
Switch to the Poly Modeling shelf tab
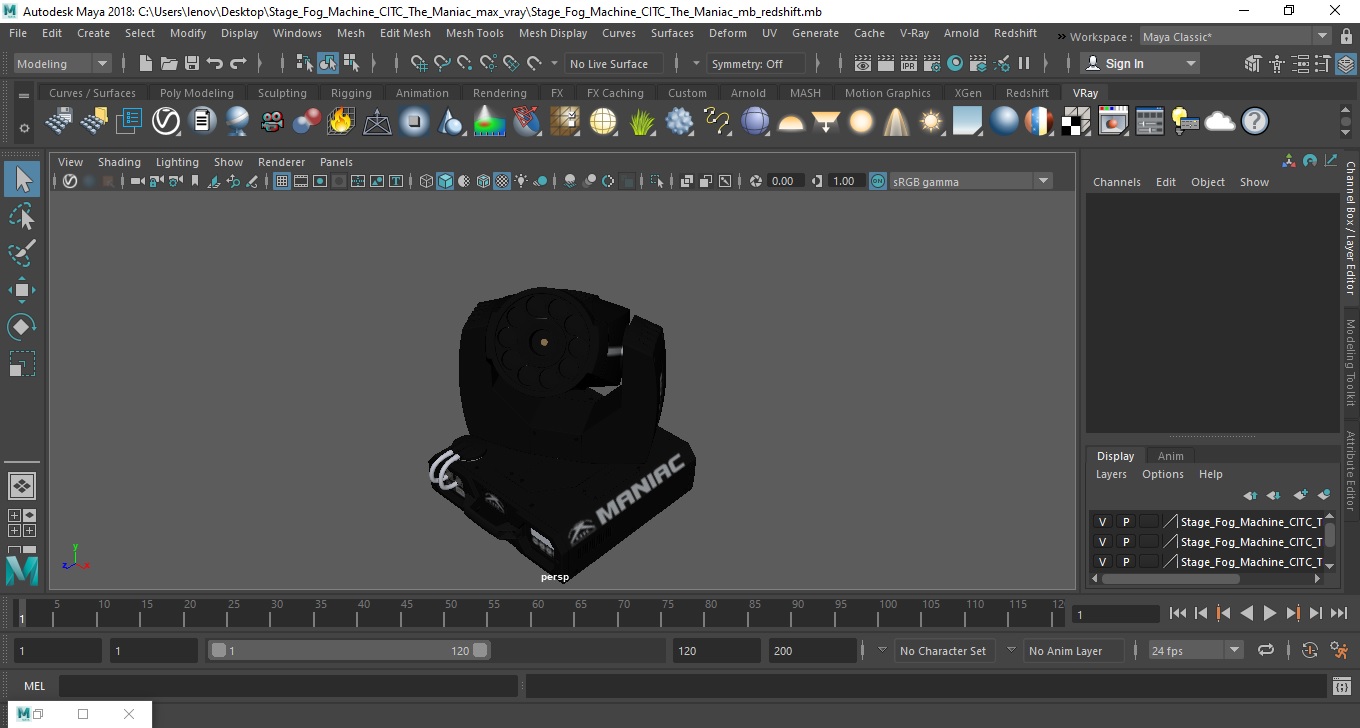pos(196,93)
